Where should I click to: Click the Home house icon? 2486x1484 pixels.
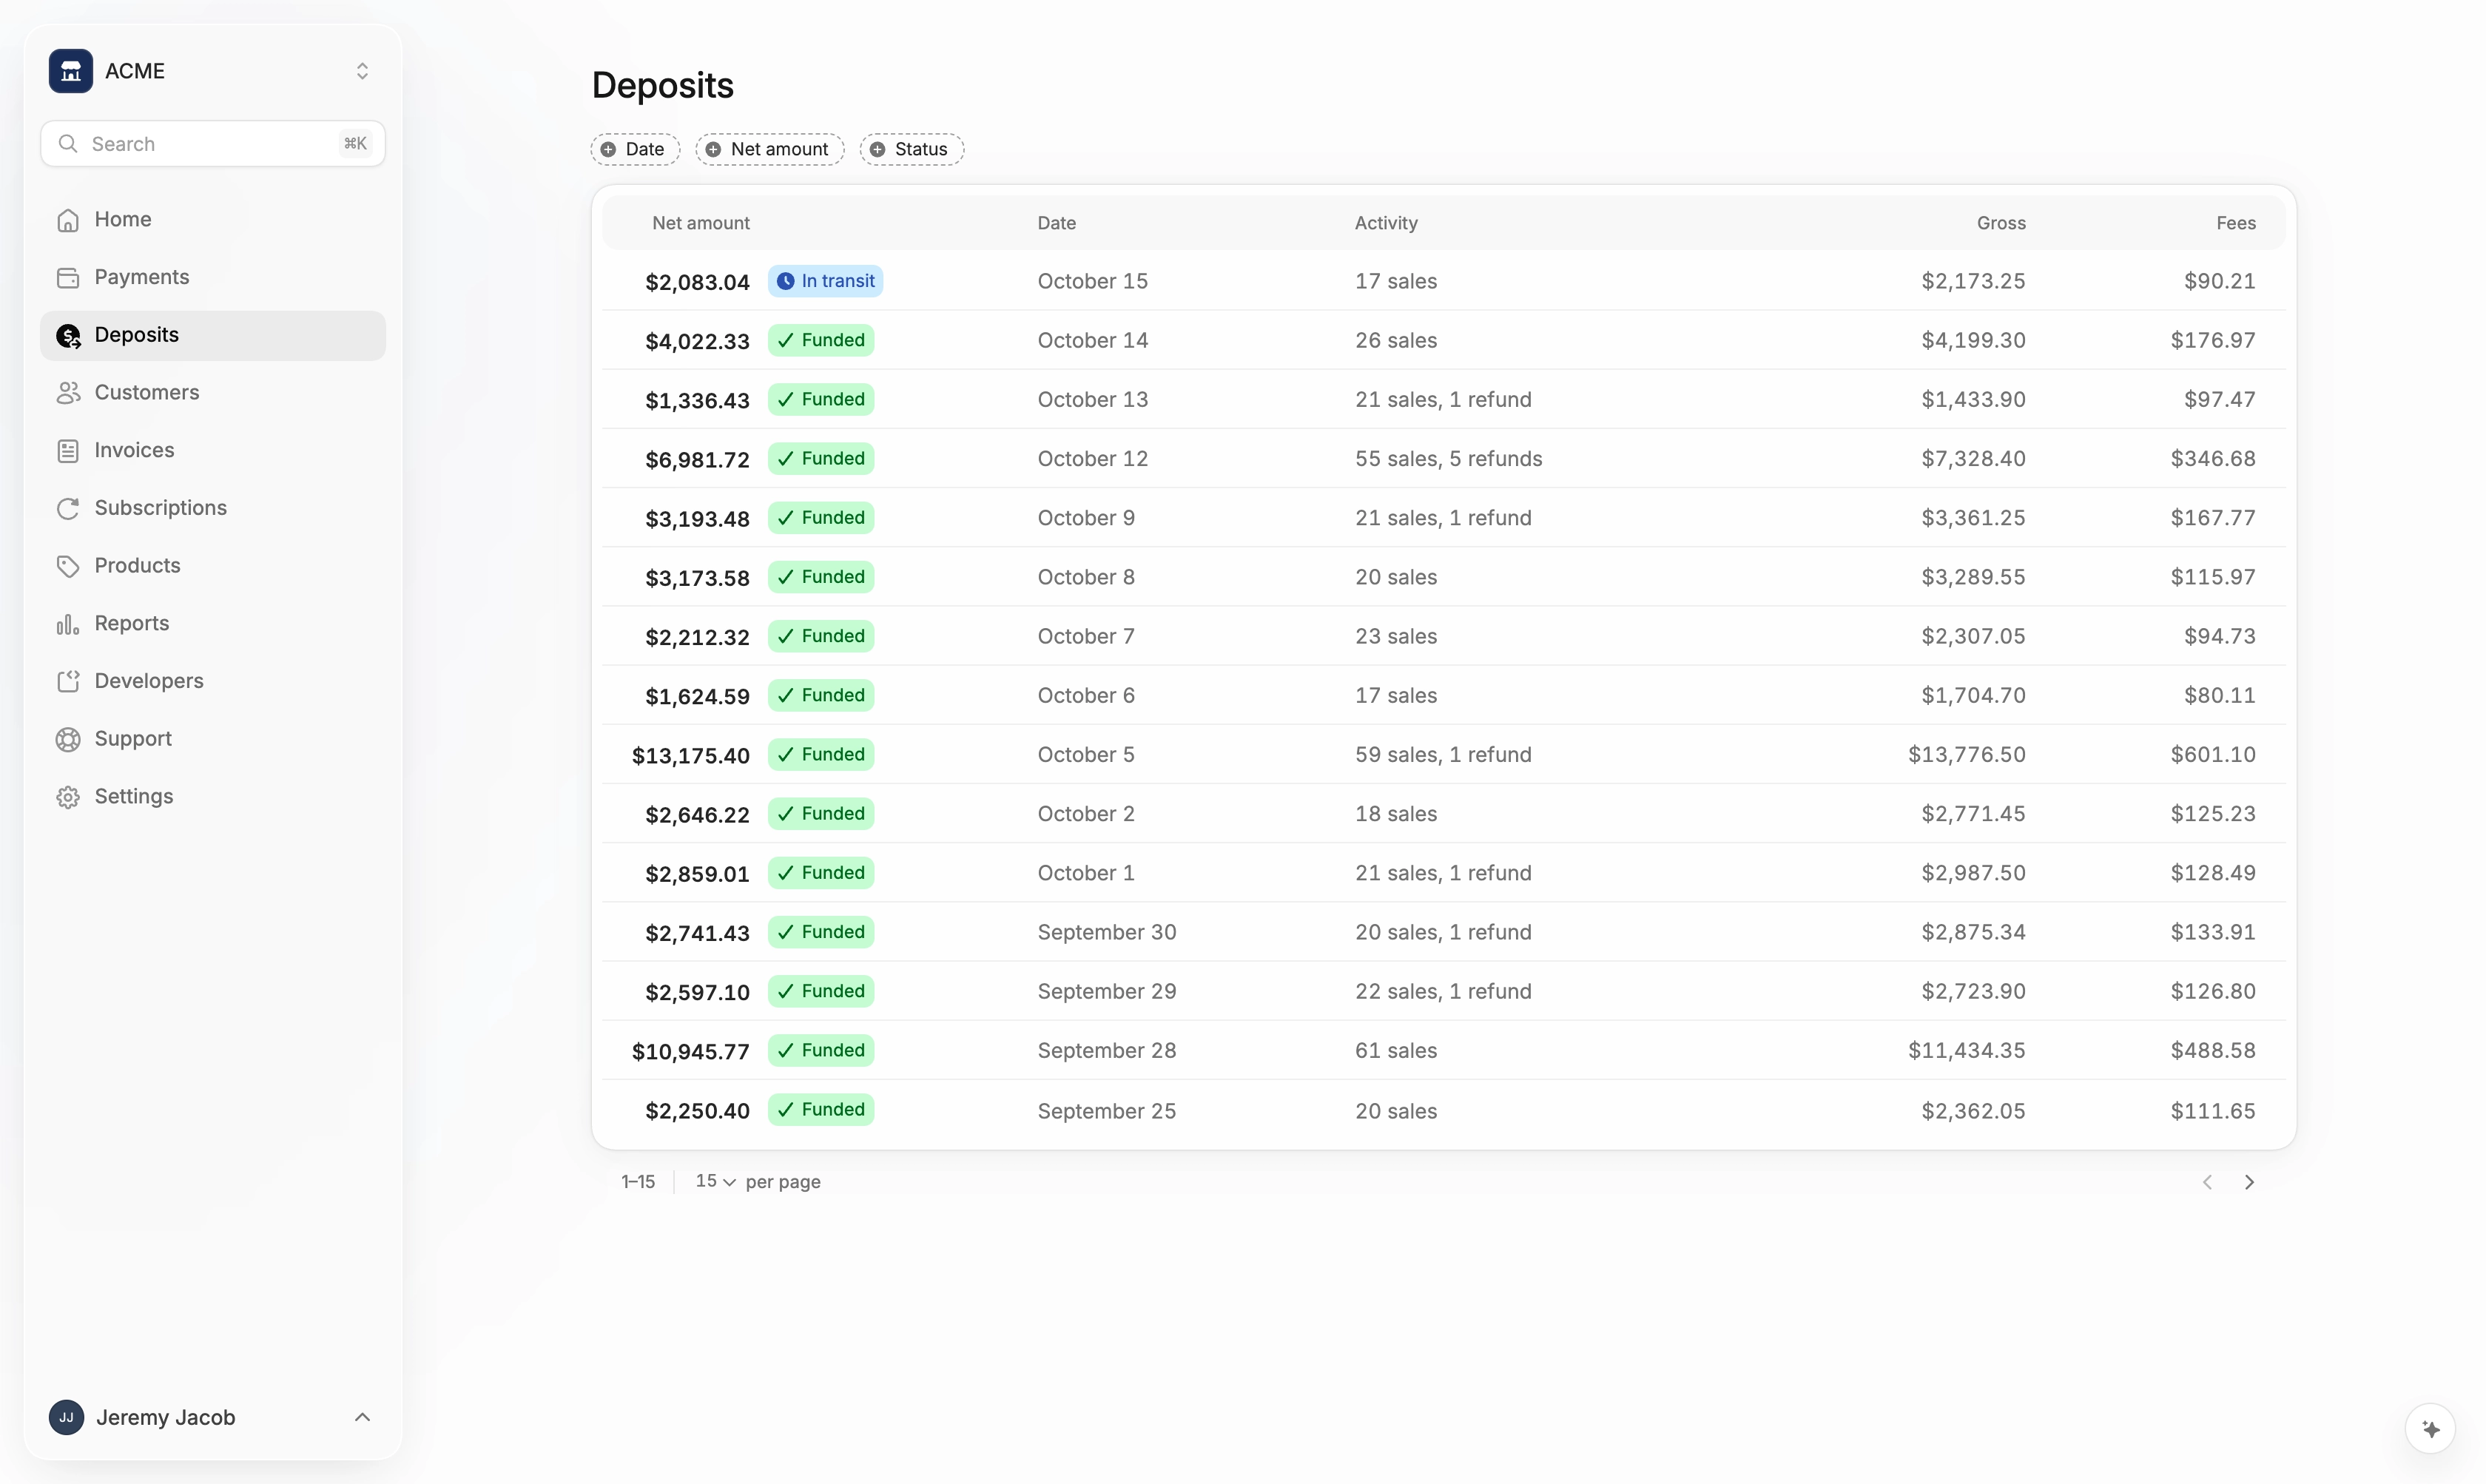pos(68,220)
